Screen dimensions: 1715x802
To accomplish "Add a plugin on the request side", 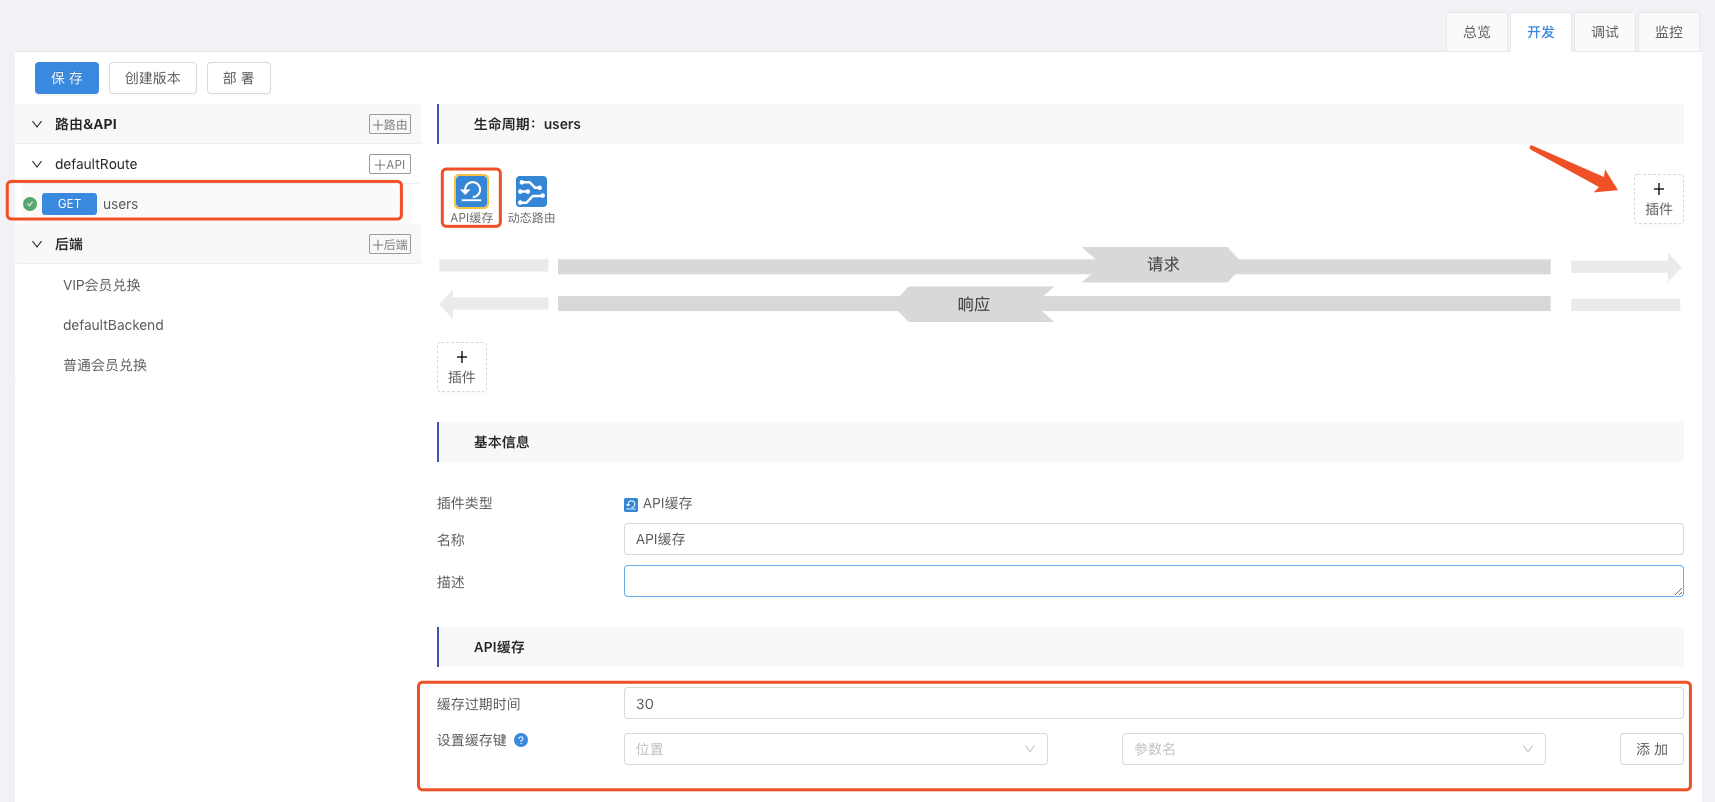I will pos(1658,198).
